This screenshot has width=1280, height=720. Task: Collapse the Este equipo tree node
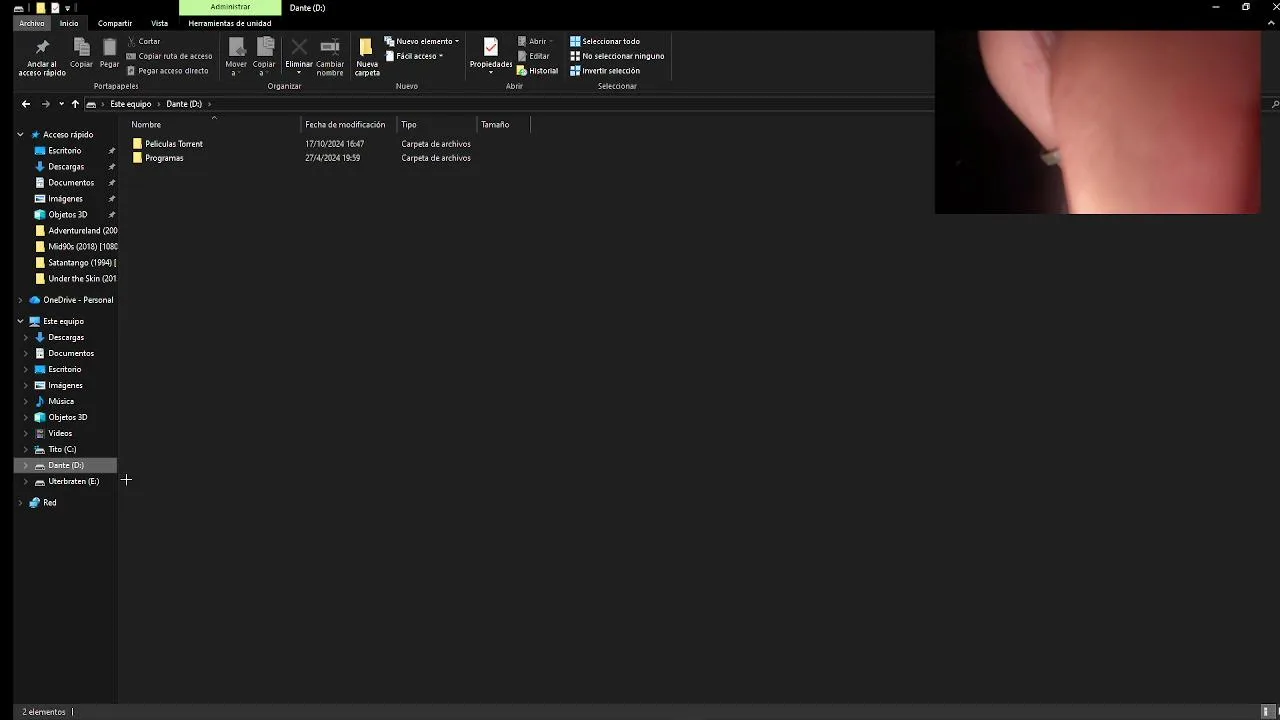coord(20,321)
